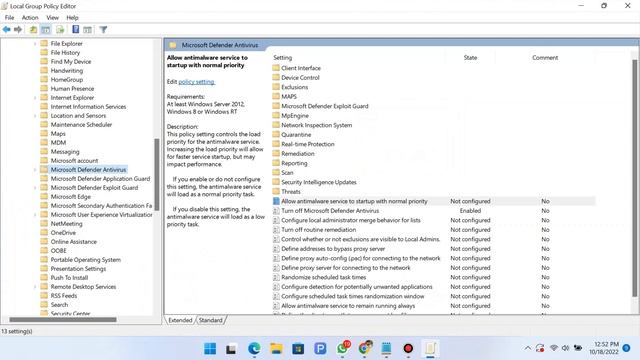Click the Quarantine folder icon
Screen dimensions: 640x360
click(276, 134)
